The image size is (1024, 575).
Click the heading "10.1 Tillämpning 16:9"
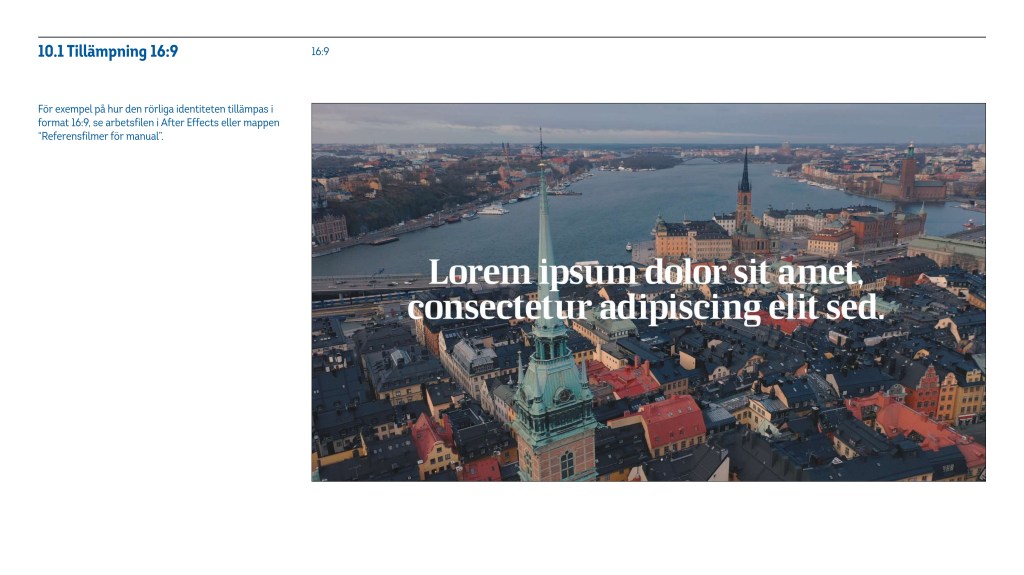[x=108, y=52]
